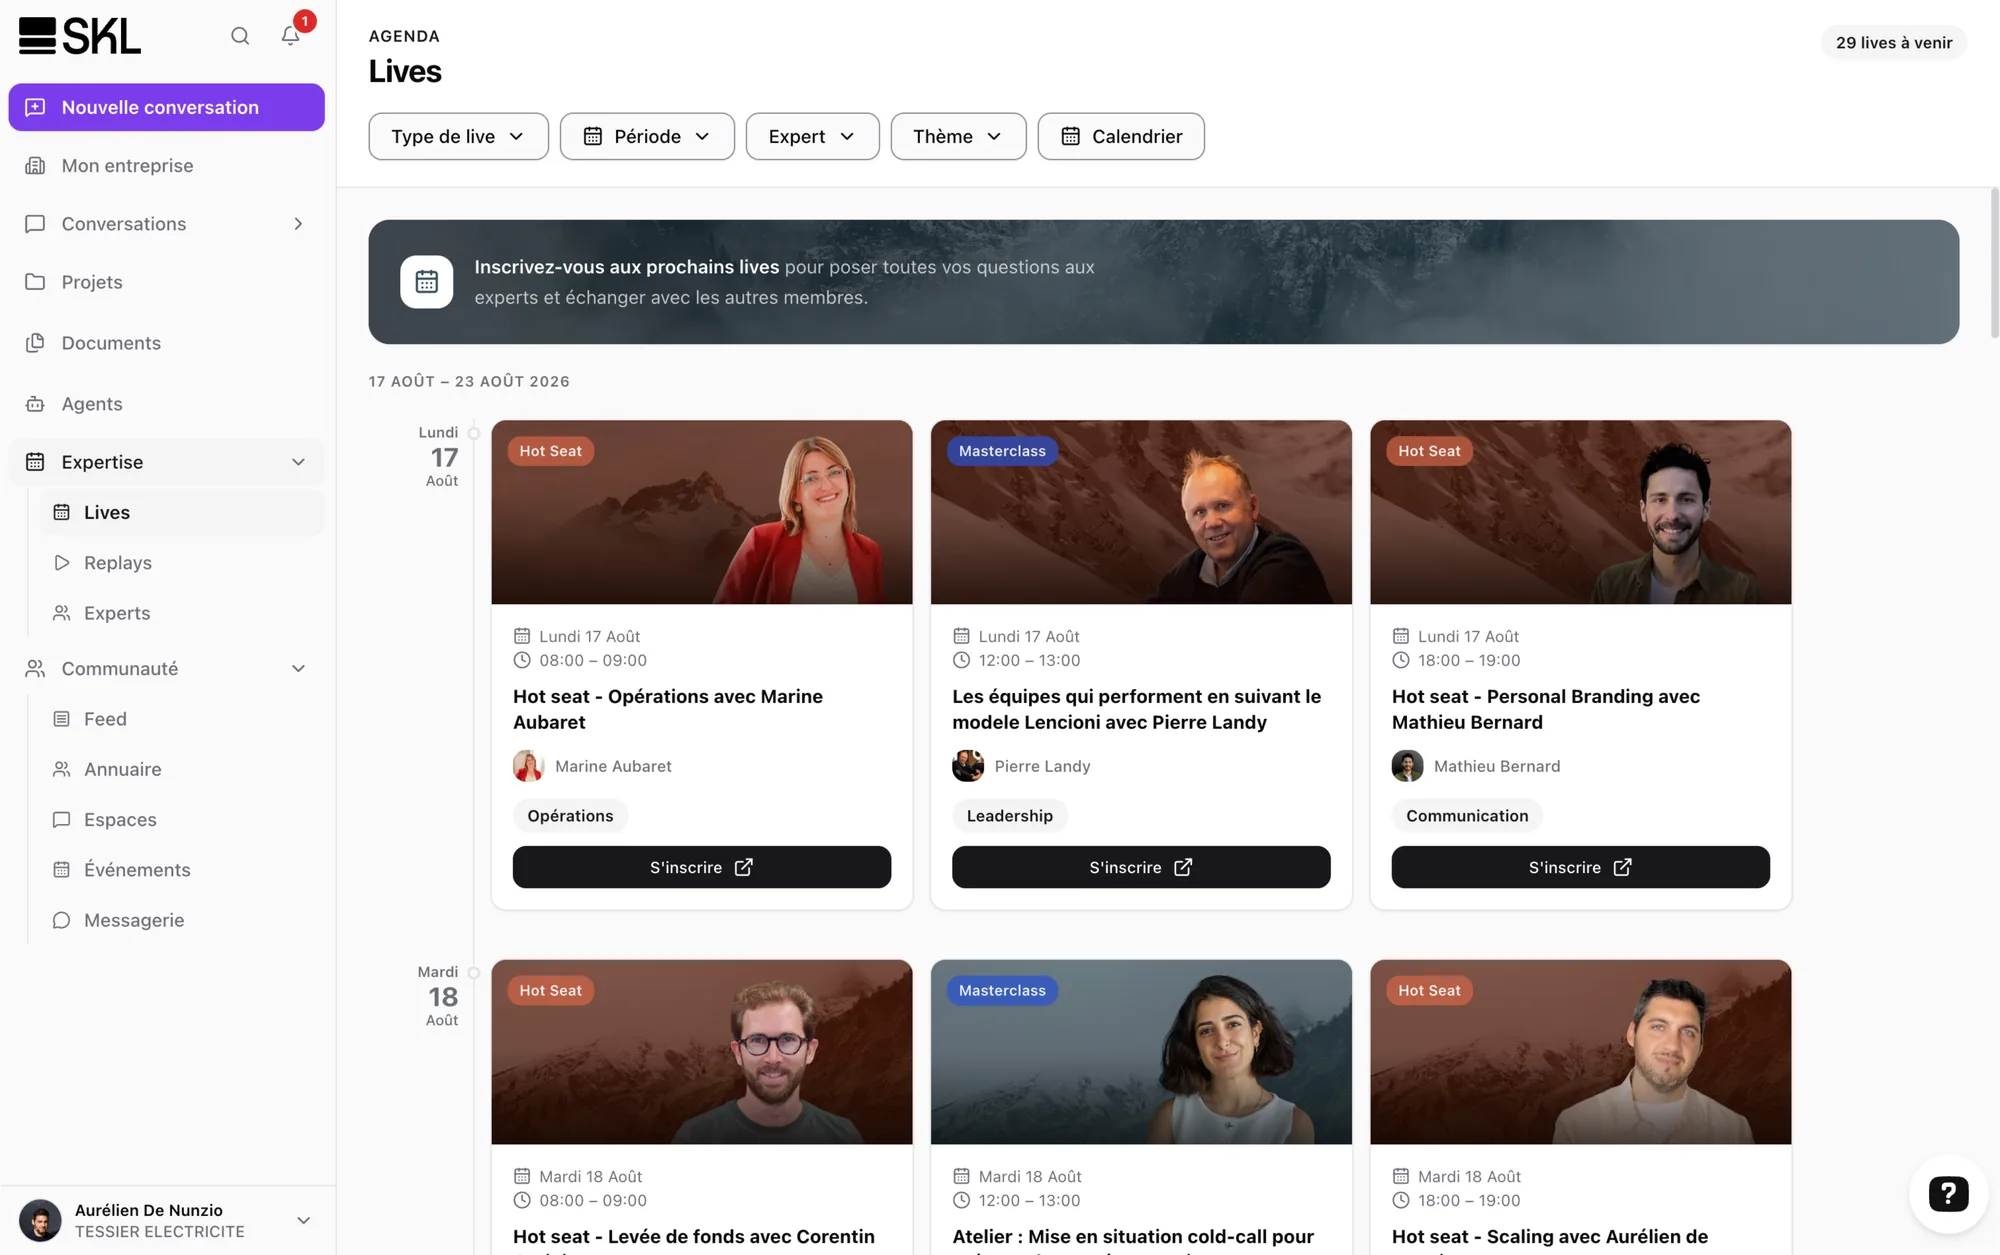This screenshot has height=1255, width=2000.
Task: Open Replays page
Action: pos(182,563)
